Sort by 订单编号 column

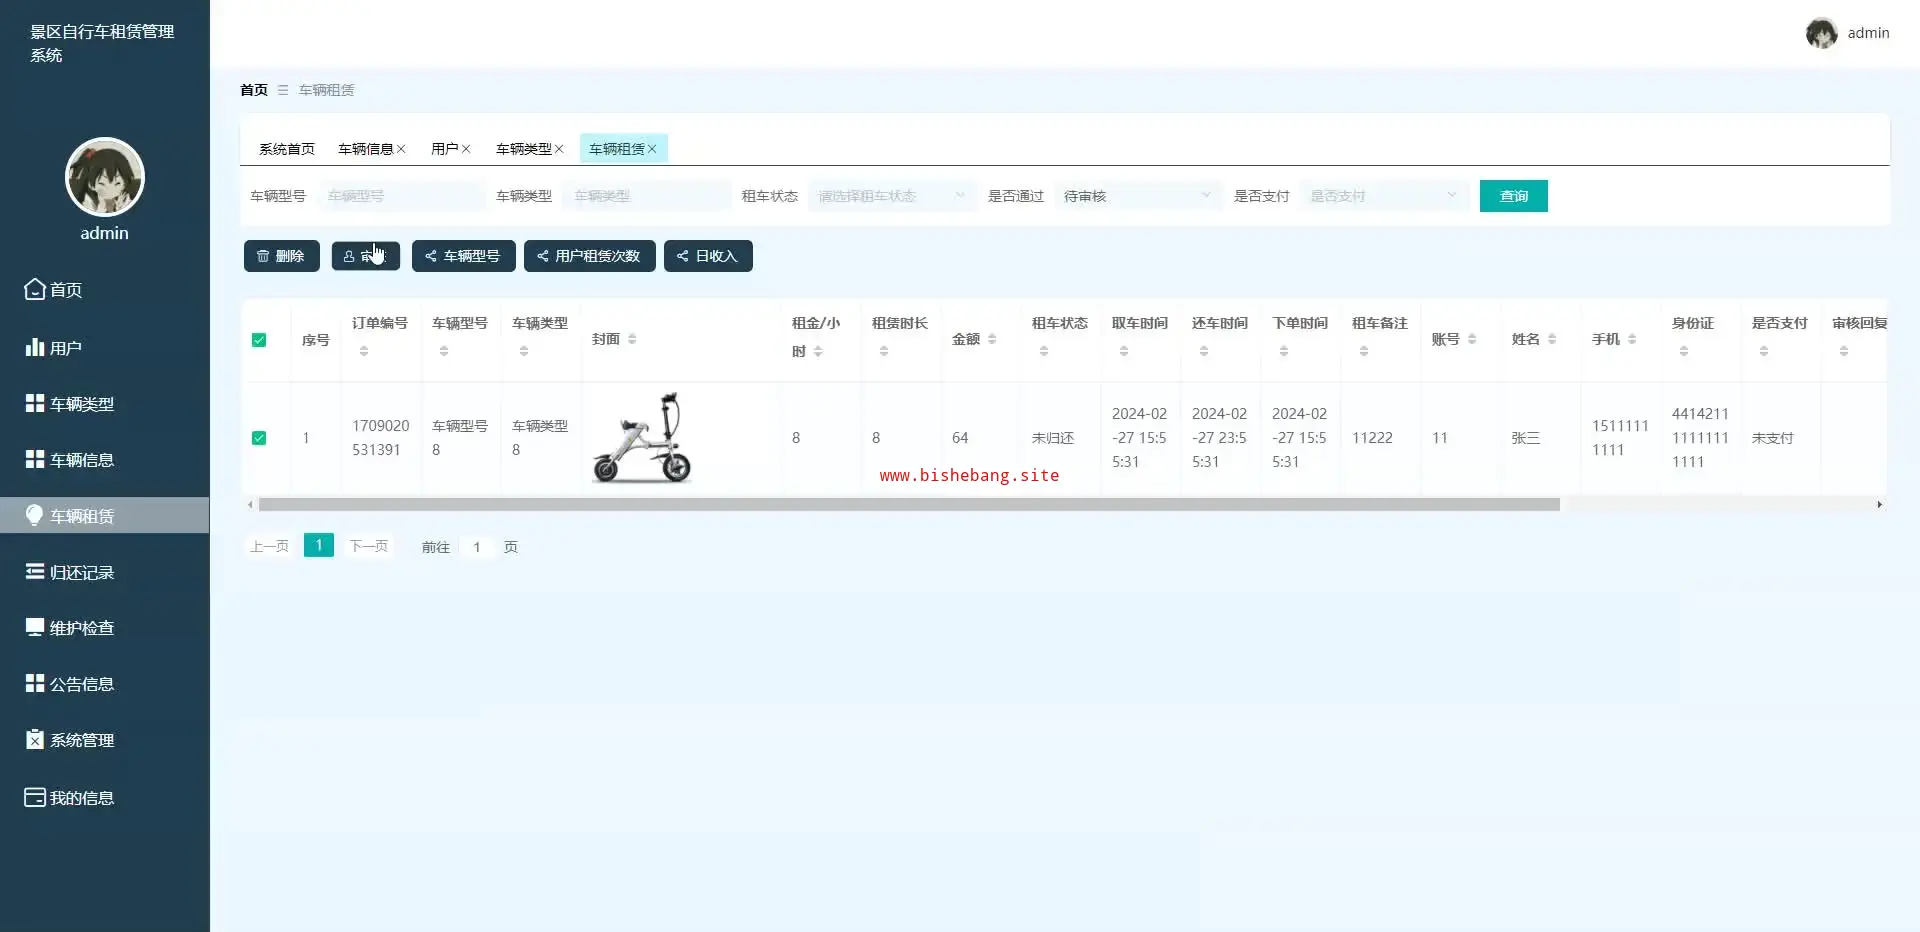(364, 351)
